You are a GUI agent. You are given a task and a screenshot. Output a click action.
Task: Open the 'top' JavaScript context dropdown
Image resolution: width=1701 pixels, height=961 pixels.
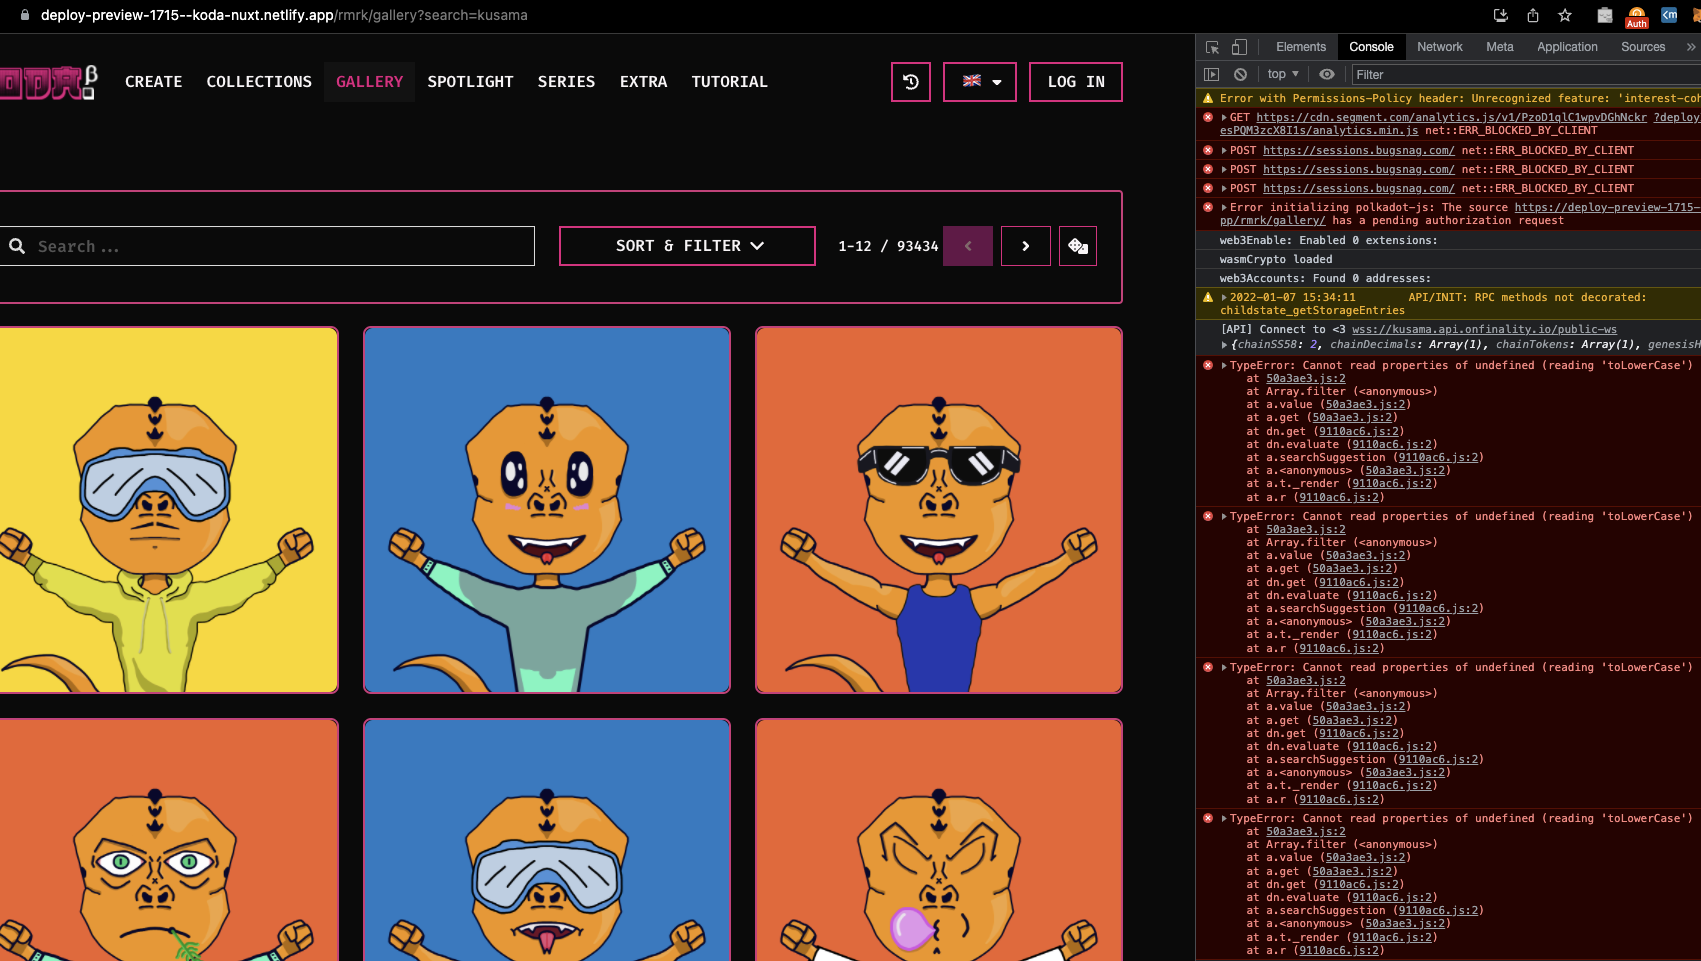pos(1283,74)
